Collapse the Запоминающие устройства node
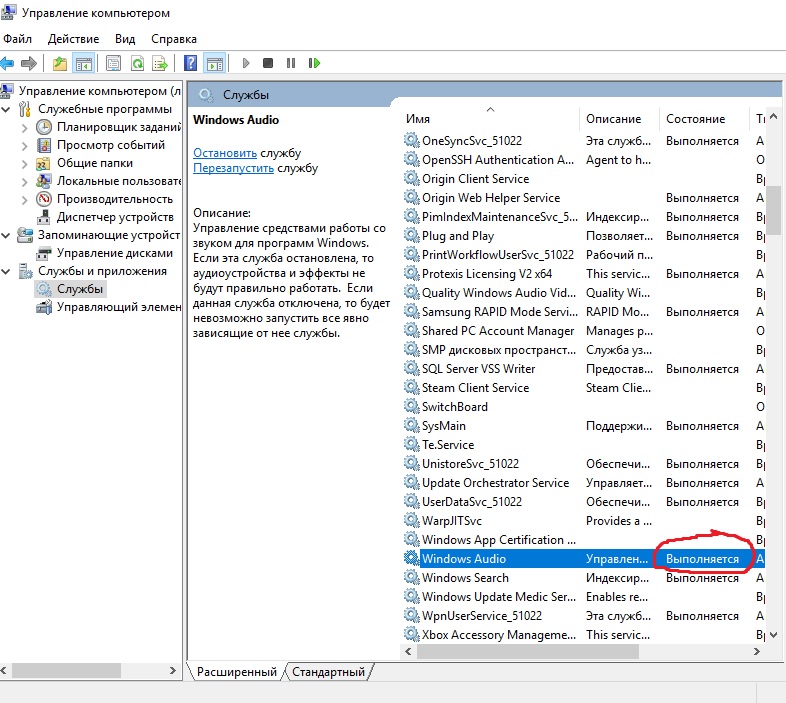The height and width of the screenshot is (703, 786). (x=6, y=235)
